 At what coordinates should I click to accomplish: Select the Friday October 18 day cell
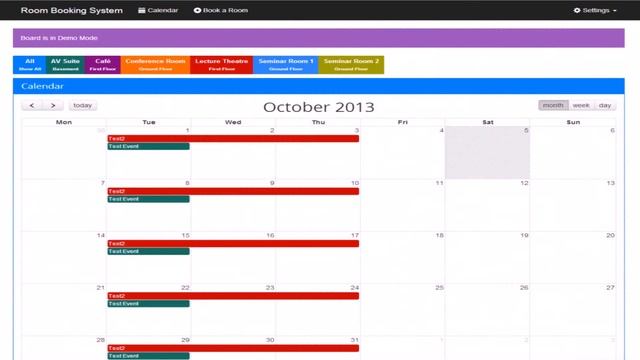click(x=402, y=258)
